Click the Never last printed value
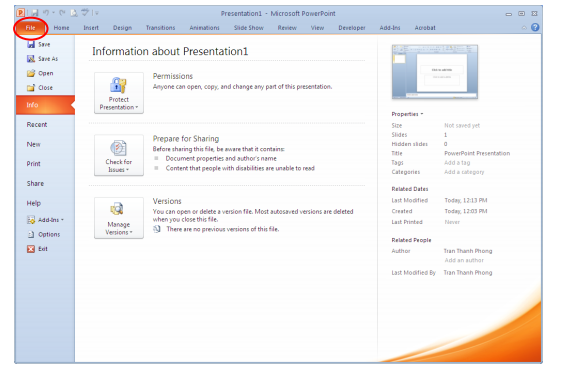 pyautogui.click(x=452, y=222)
